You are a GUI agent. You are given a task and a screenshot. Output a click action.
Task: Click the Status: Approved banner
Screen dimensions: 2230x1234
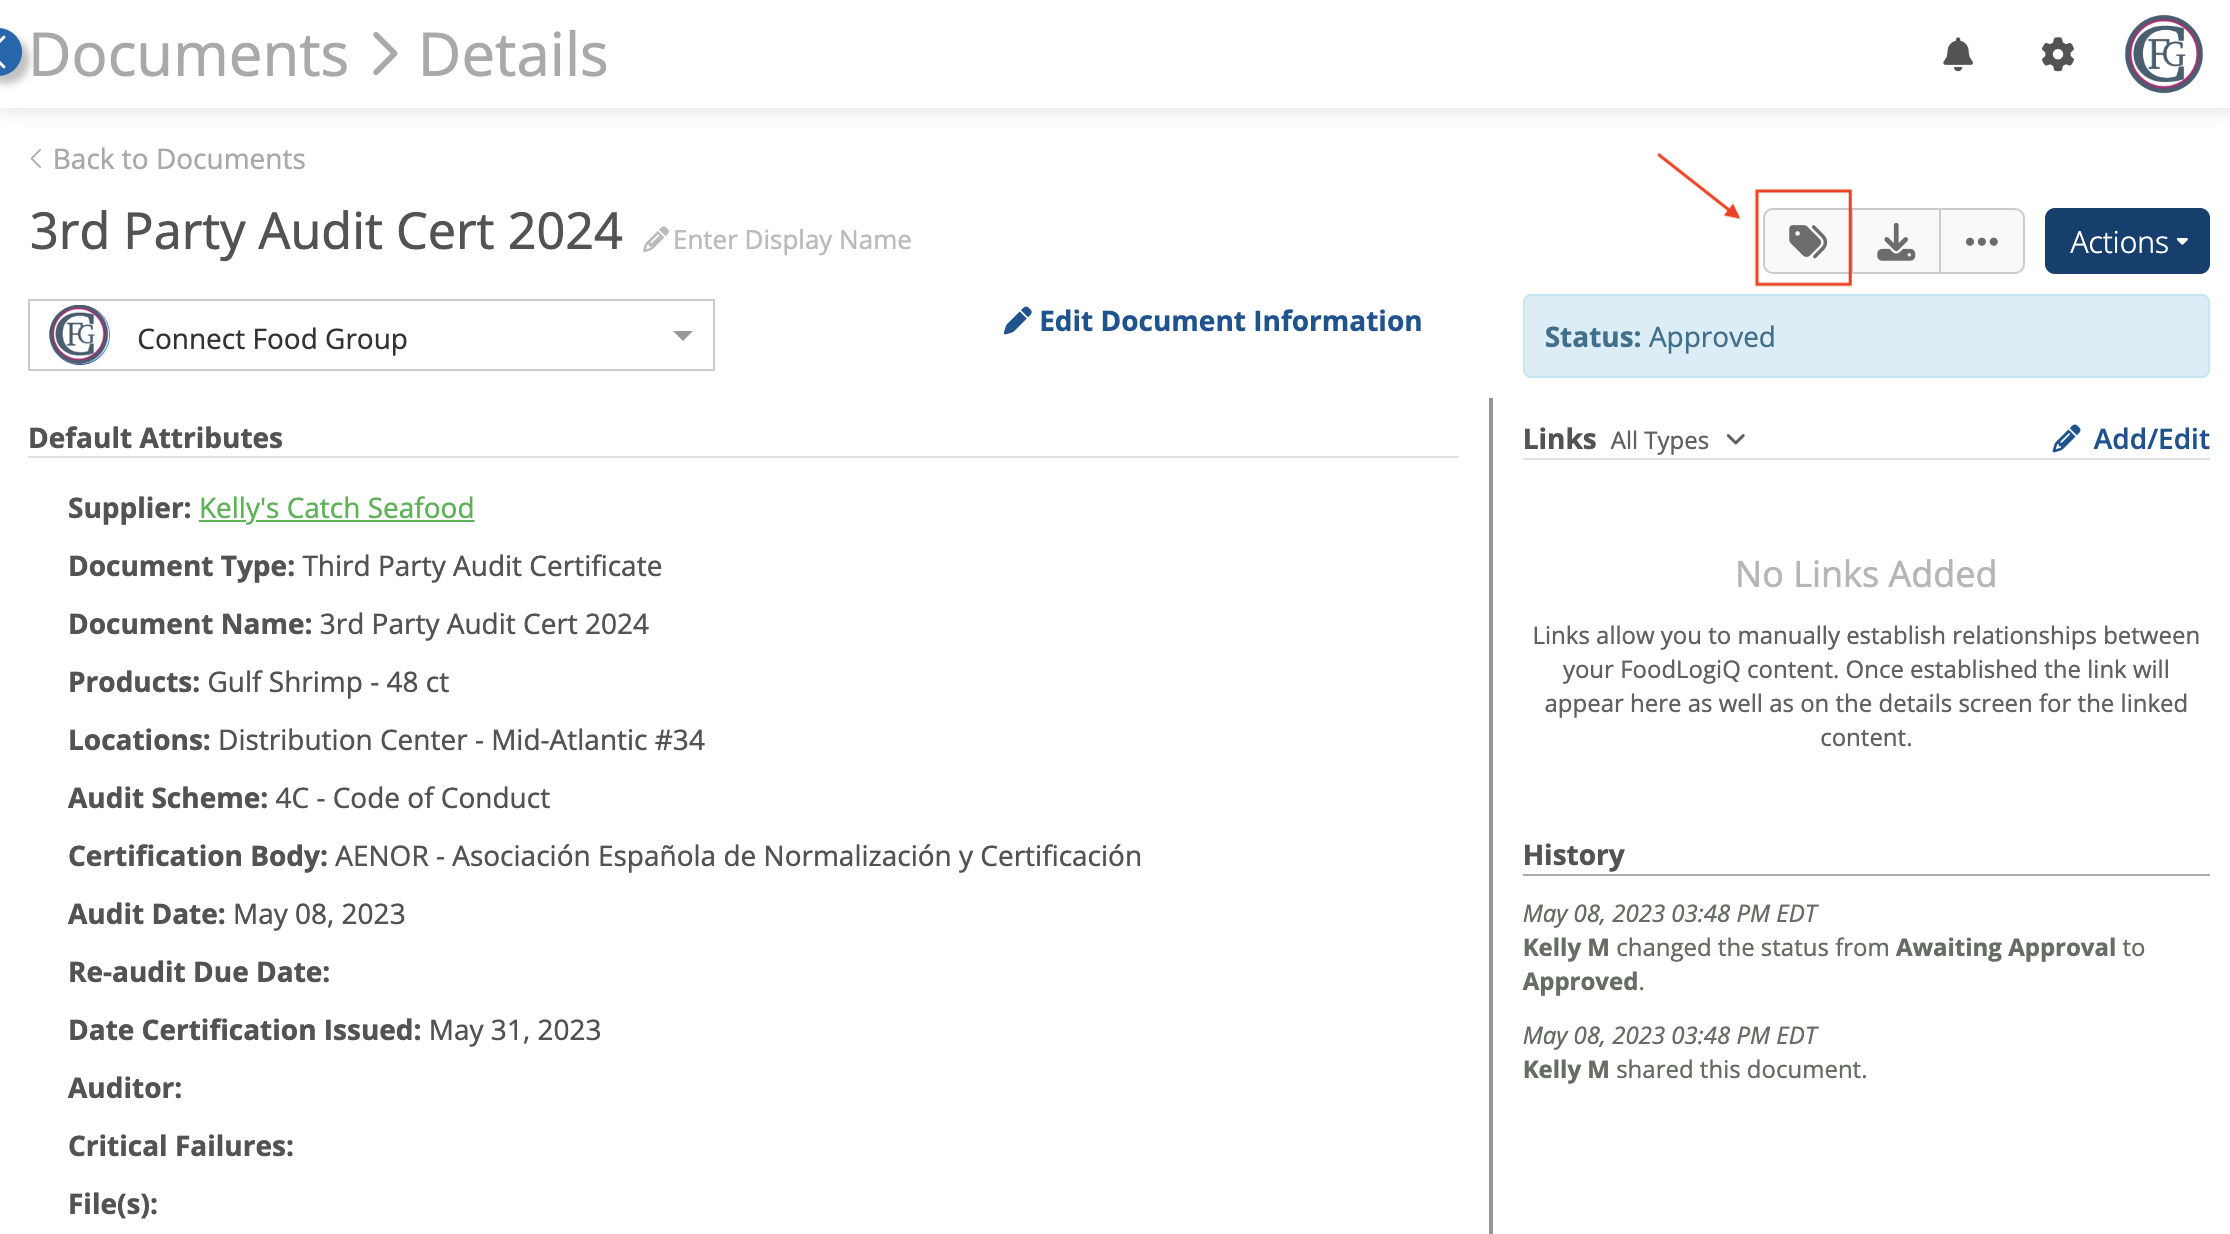tap(1866, 336)
